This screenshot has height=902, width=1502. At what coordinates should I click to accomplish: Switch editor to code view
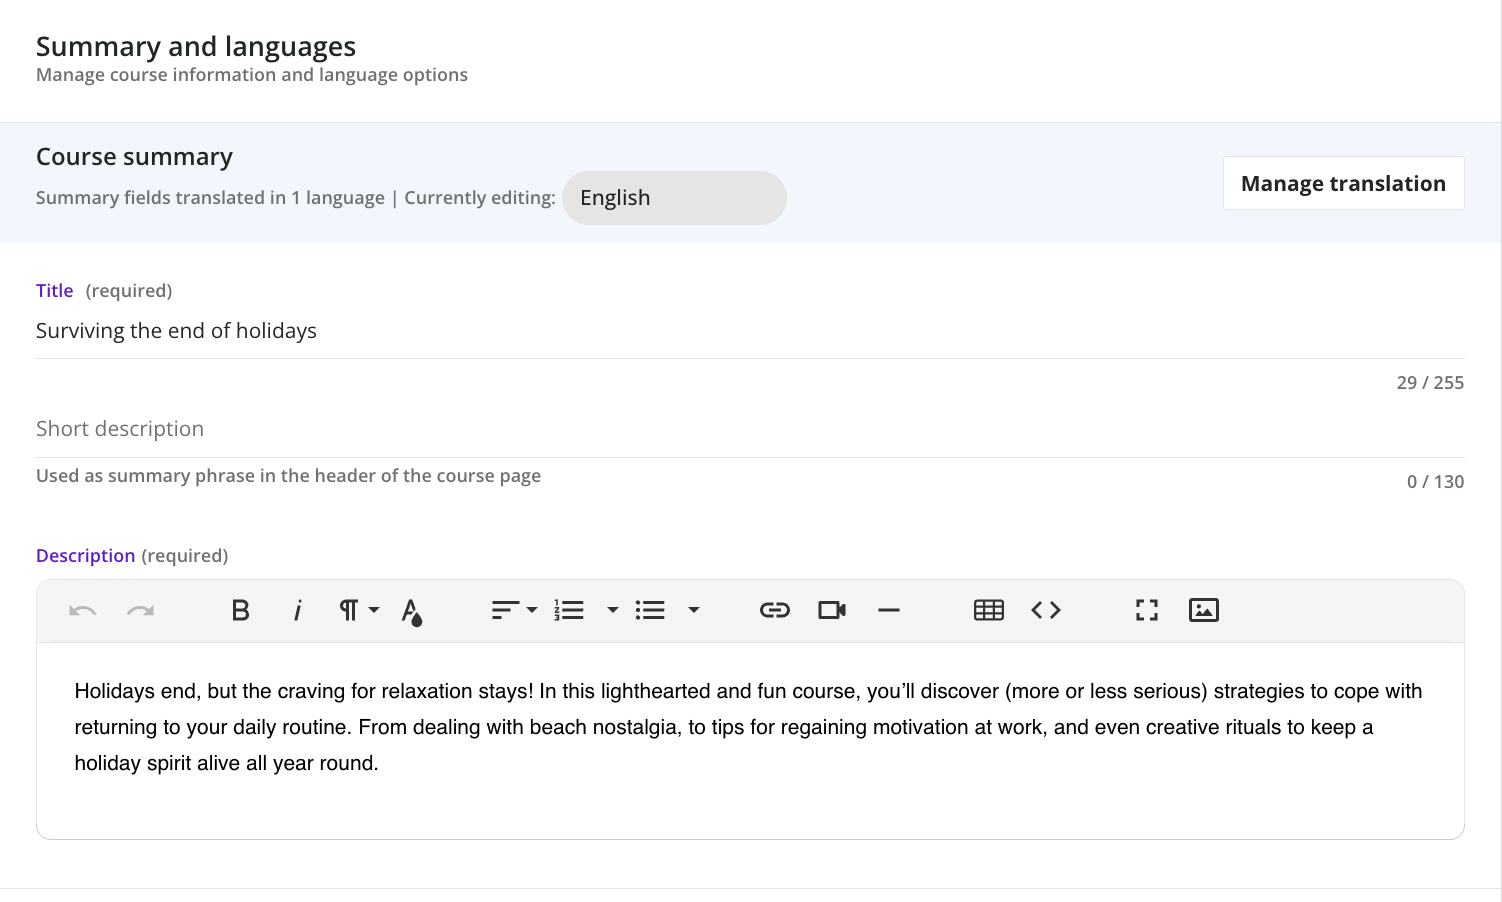coord(1045,611)
